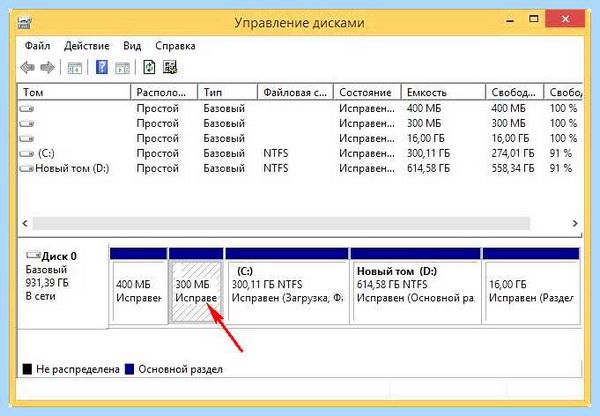This screenshot has height=416, width=600.
Task: Minimize the Управление дисками window
Action: 510,20
